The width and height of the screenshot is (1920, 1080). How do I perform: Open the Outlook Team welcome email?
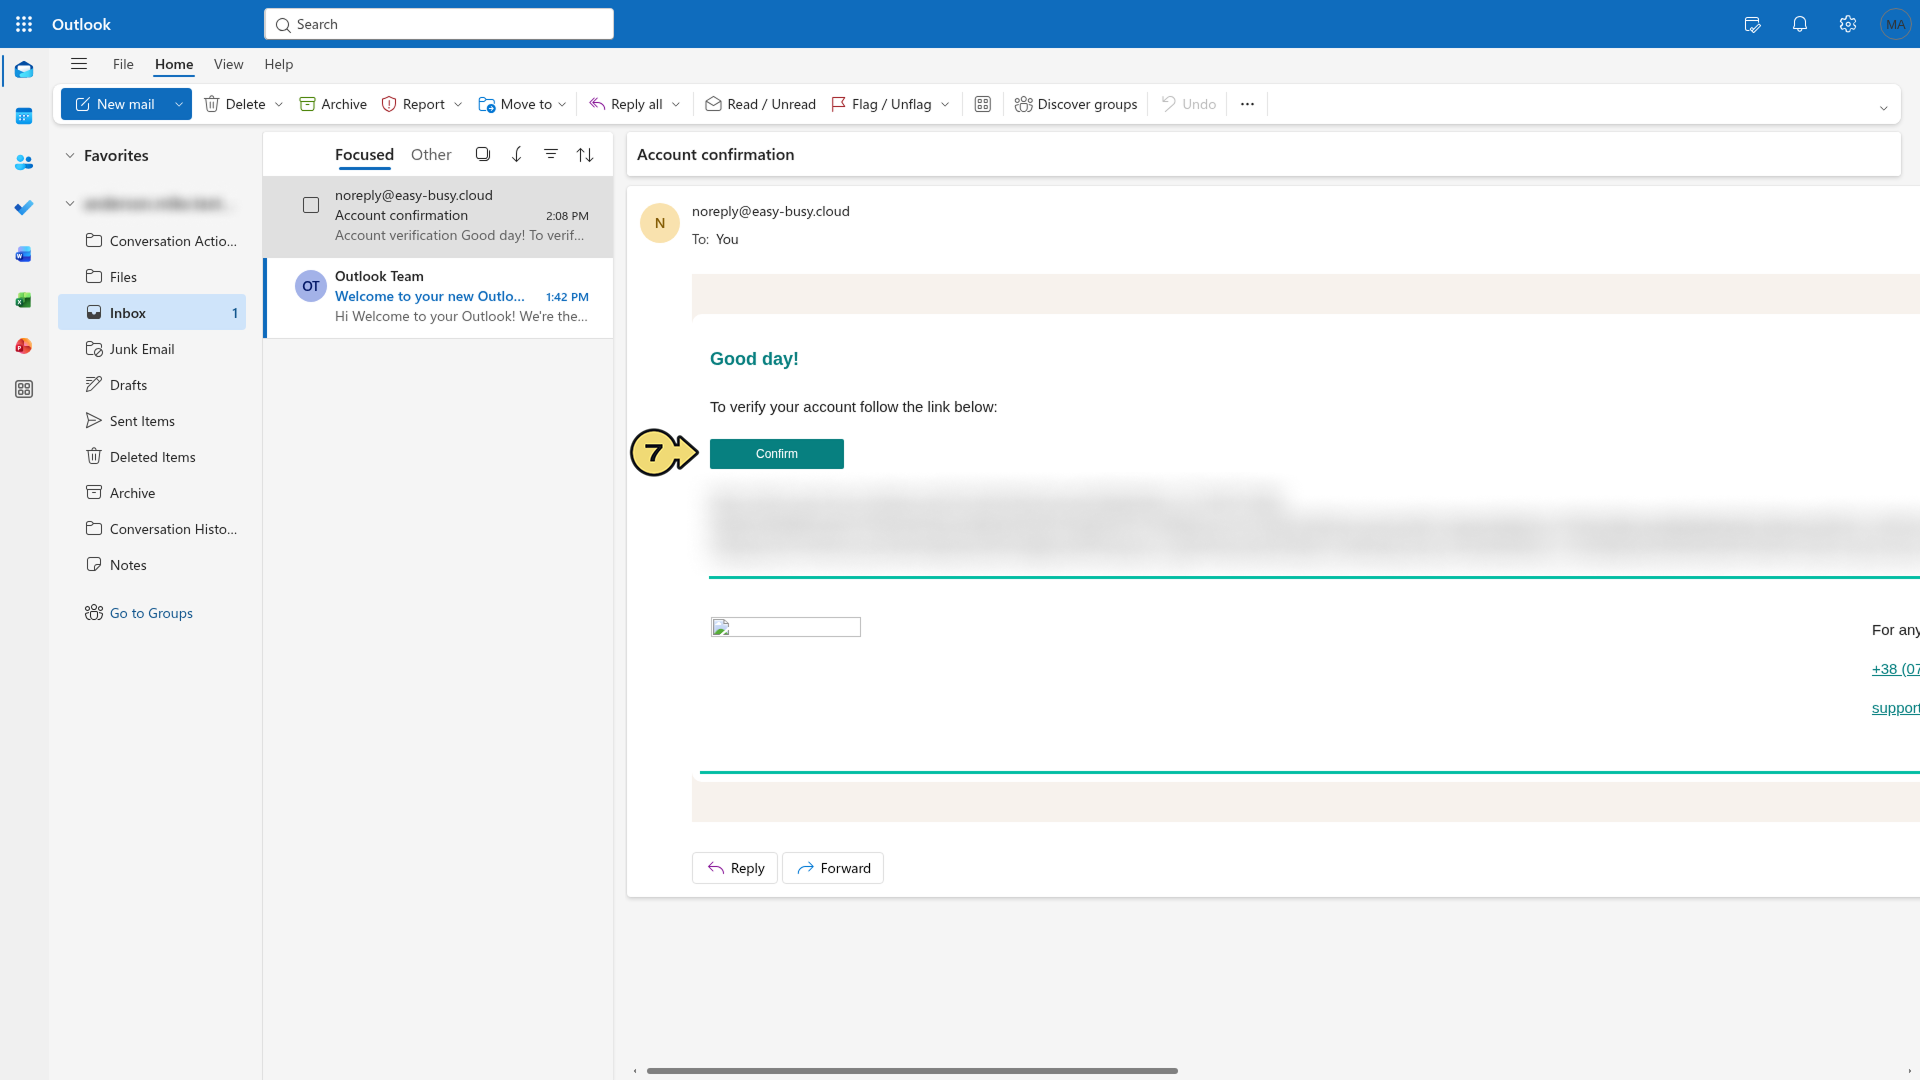click(439, 297)
